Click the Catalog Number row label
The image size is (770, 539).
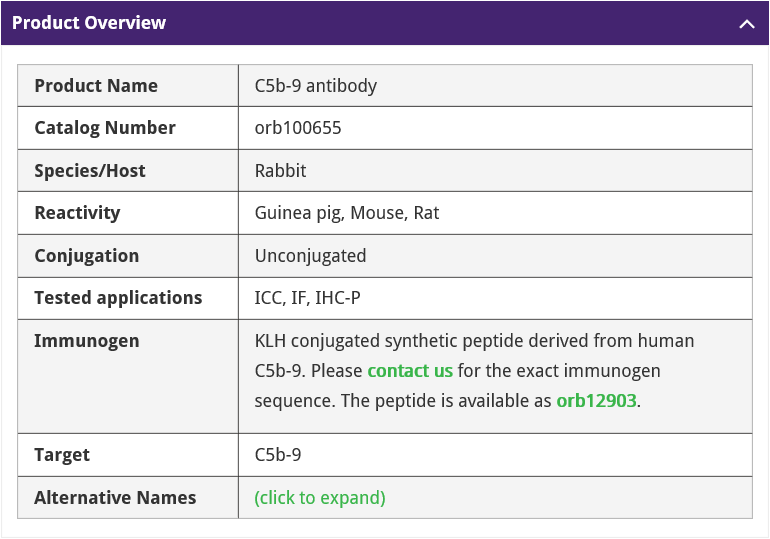[105, 128]
